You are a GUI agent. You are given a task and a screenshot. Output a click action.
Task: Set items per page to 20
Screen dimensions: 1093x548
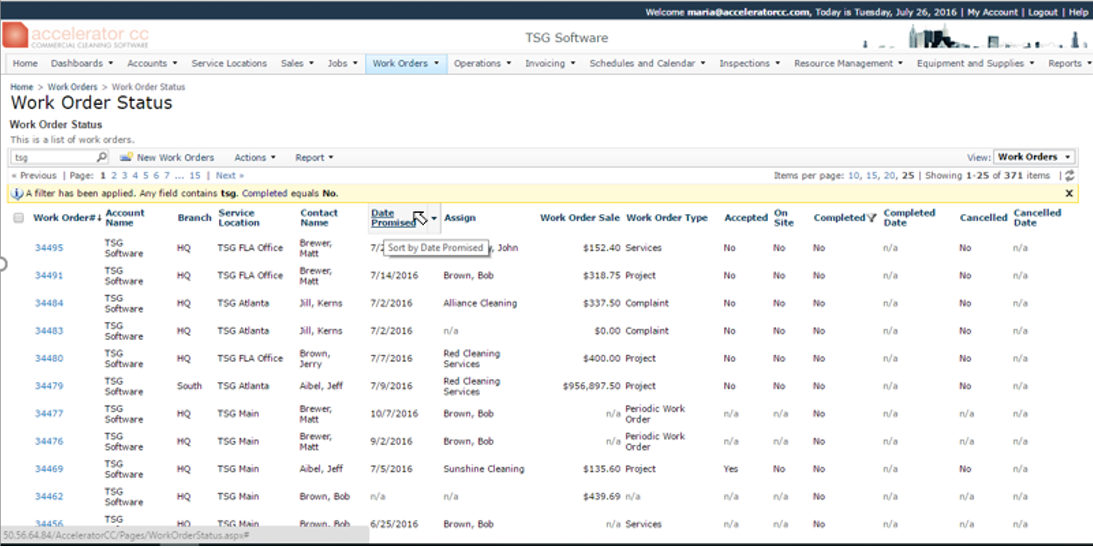(x=889, y=176)
